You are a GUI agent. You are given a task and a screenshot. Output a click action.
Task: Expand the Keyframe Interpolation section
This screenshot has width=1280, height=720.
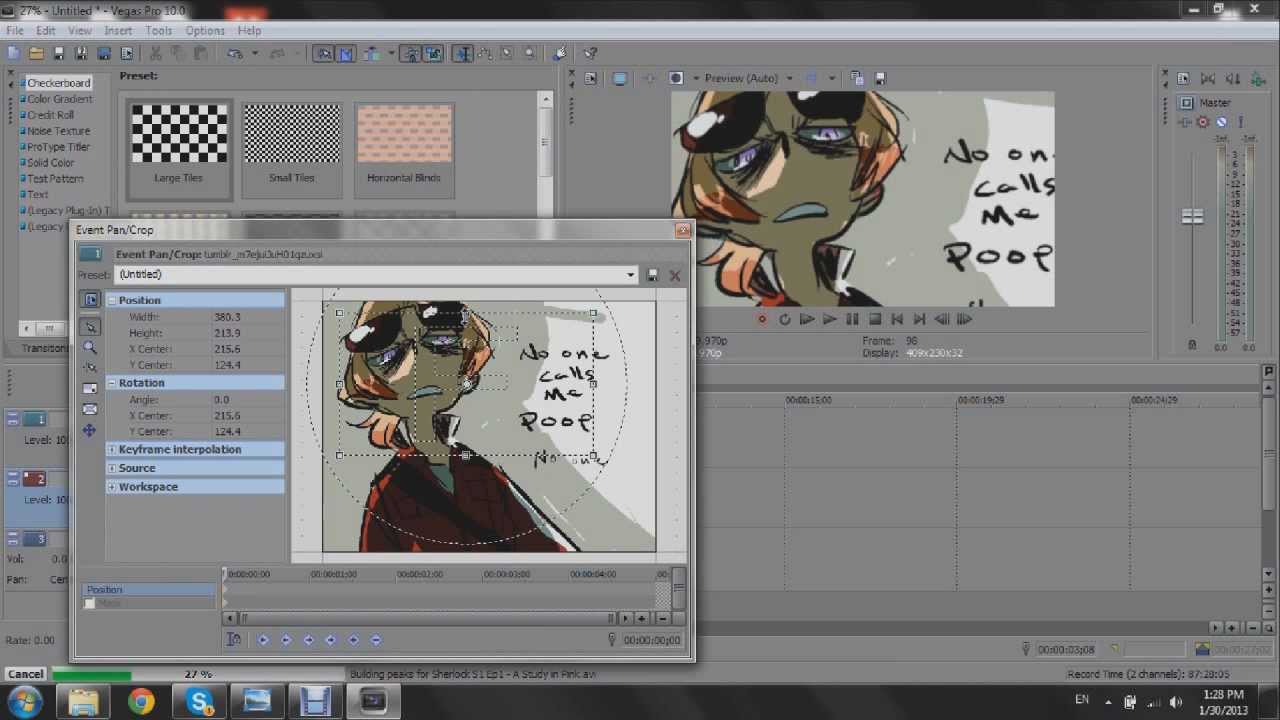112,450
